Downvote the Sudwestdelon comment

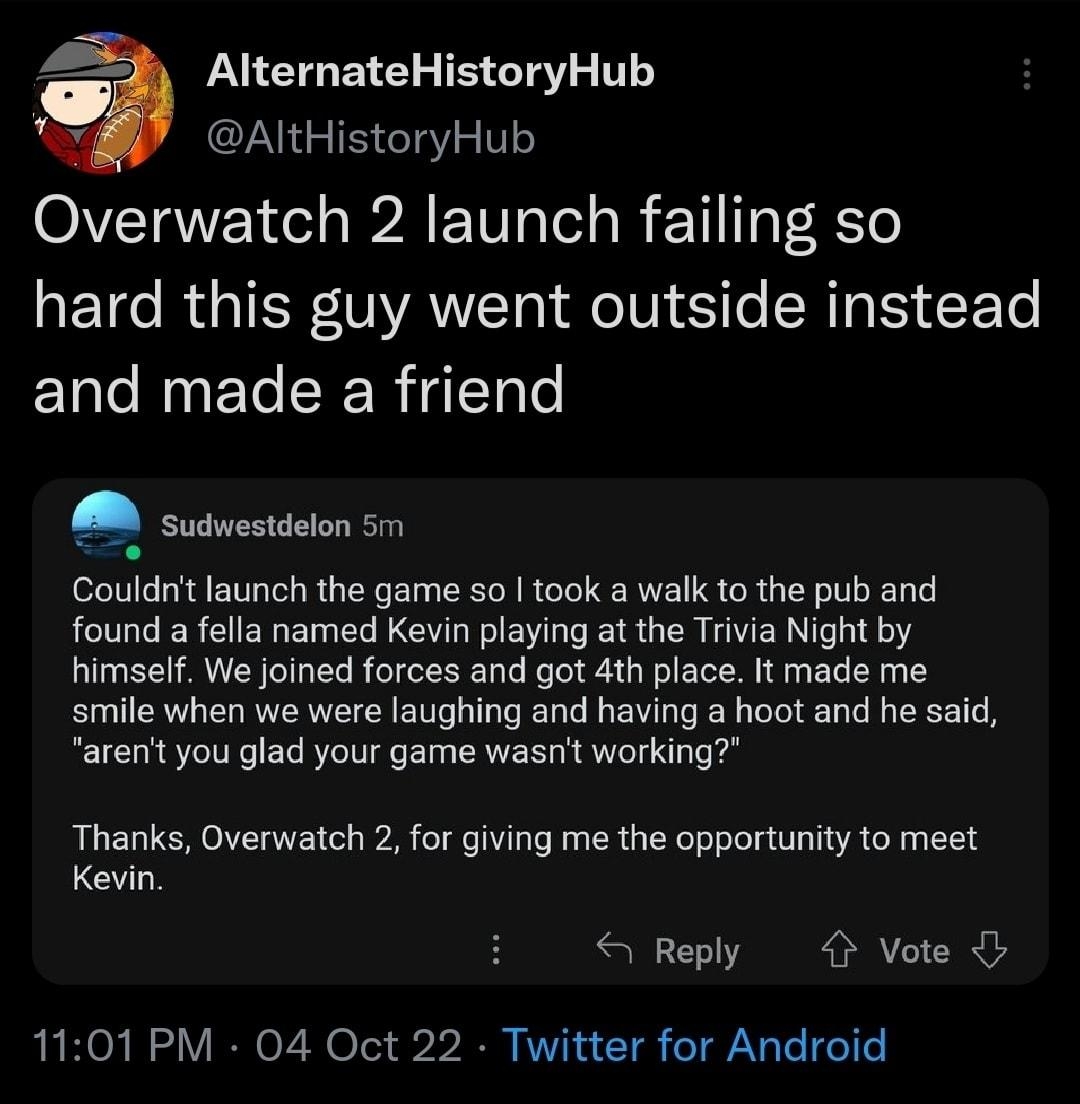989,949
